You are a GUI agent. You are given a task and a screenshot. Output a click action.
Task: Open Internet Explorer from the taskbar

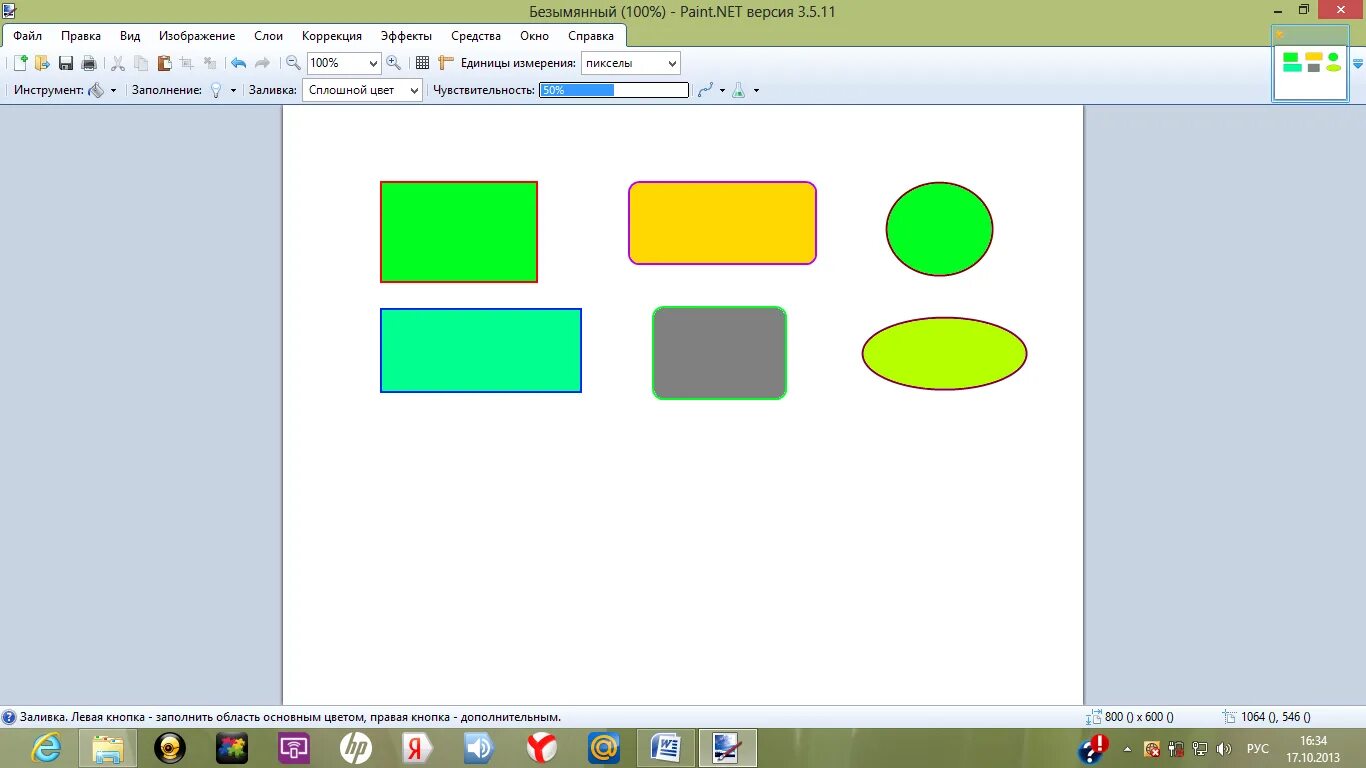pyautogui.click(x=46, y=748)
